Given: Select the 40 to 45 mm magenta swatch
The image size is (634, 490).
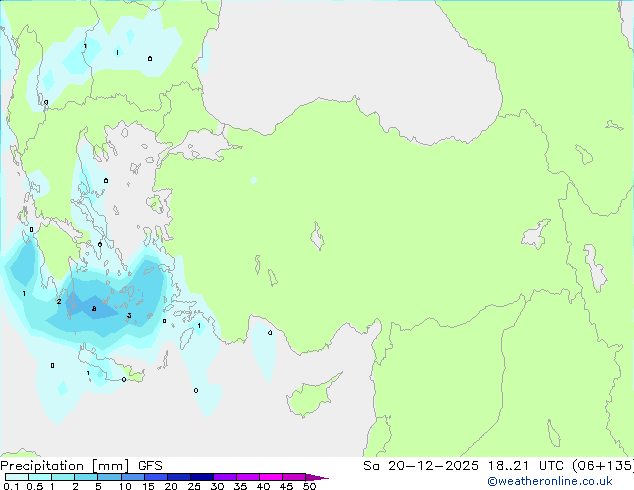Looking at the screenshot, I should (x=271, y=477).
